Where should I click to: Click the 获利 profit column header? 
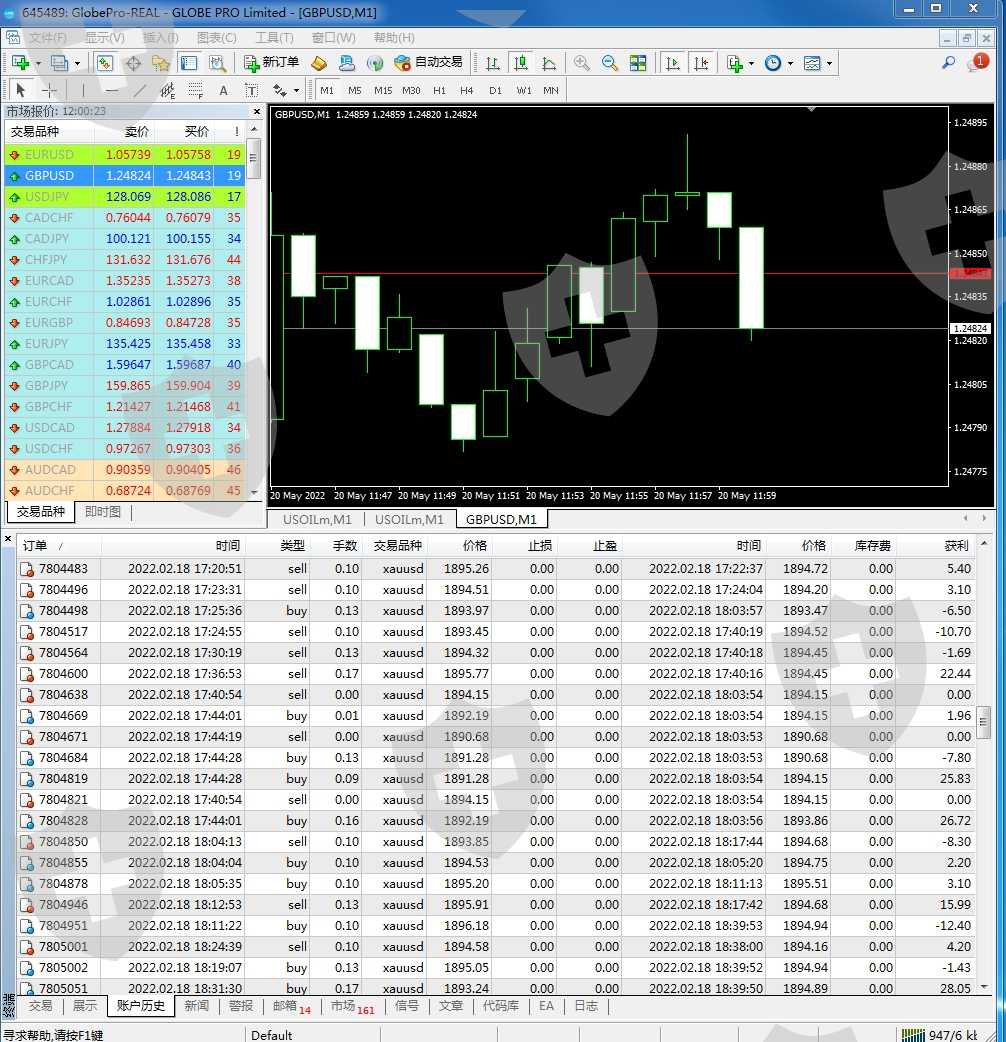(x=956, y=546)
